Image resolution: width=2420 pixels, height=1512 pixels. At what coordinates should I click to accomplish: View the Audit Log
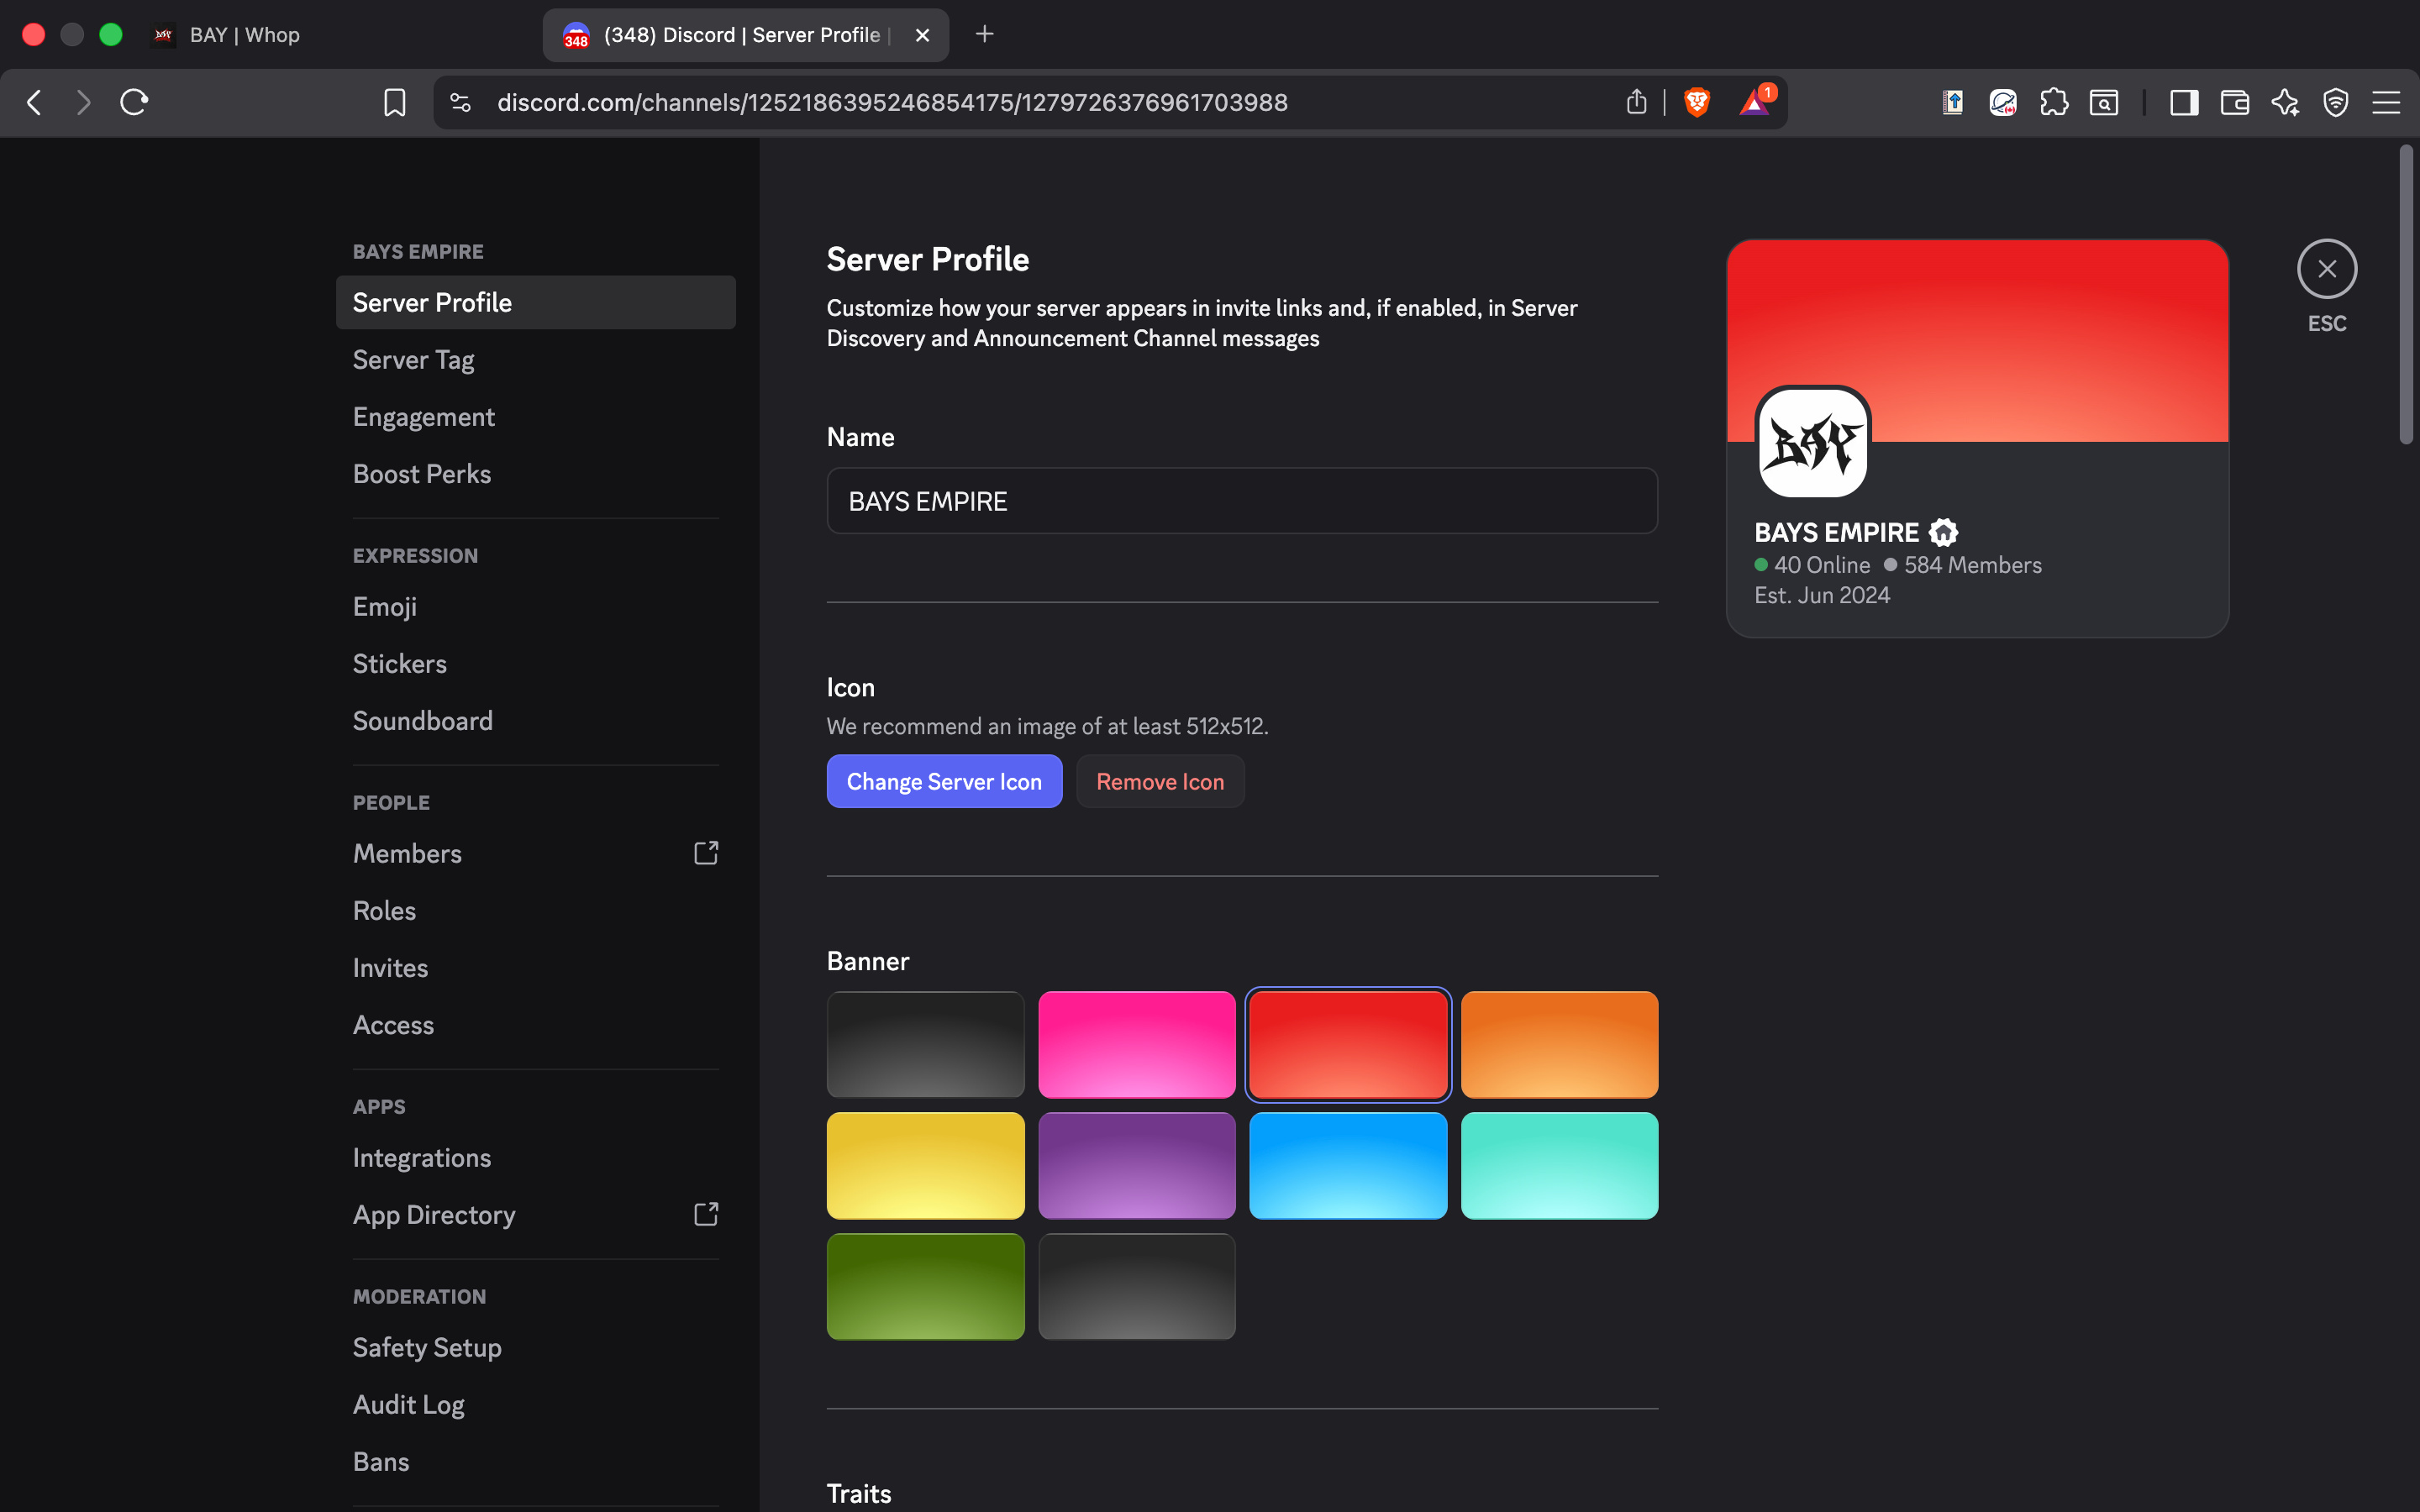tap(536, 1404)
